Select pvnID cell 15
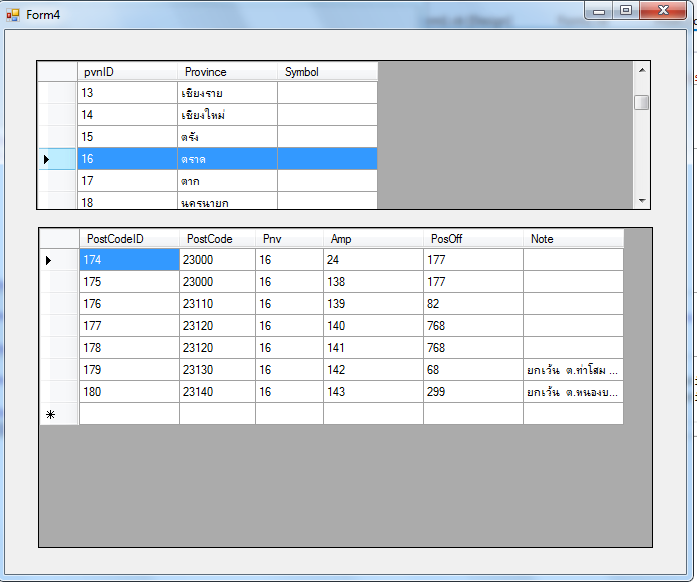 coord(128,137)
